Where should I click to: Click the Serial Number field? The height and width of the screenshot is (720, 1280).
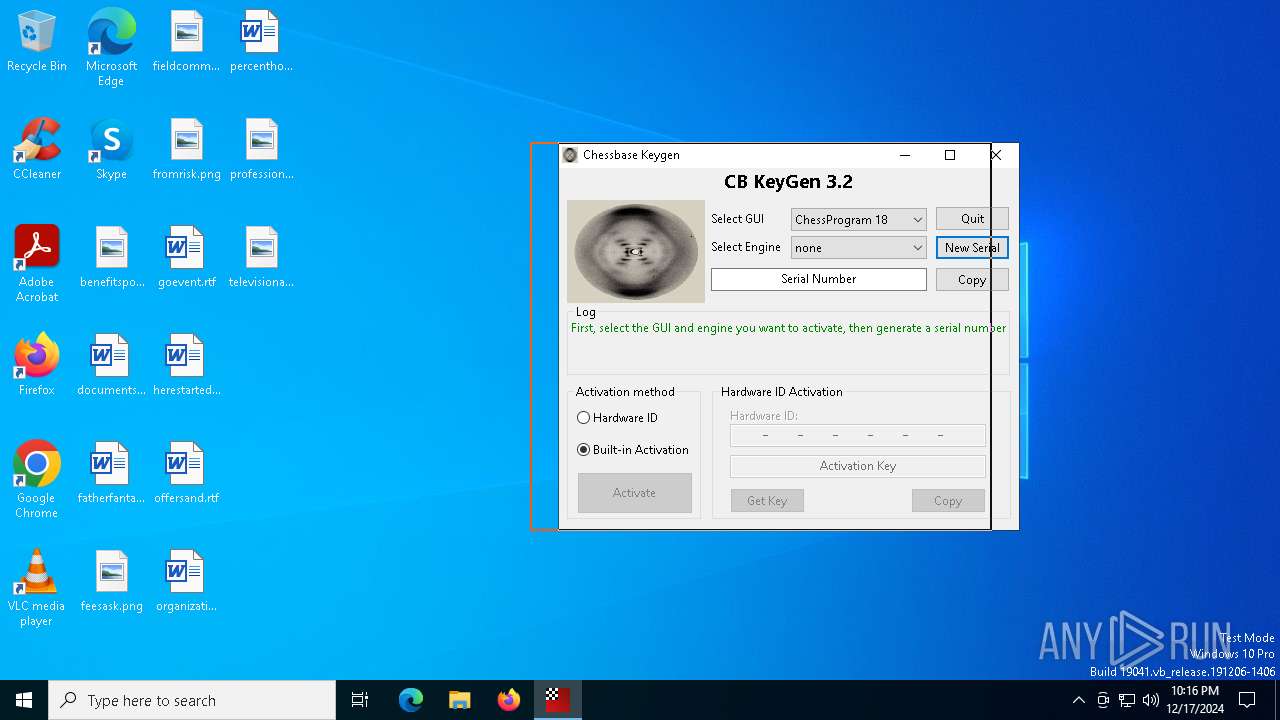[x=818, y=279]
